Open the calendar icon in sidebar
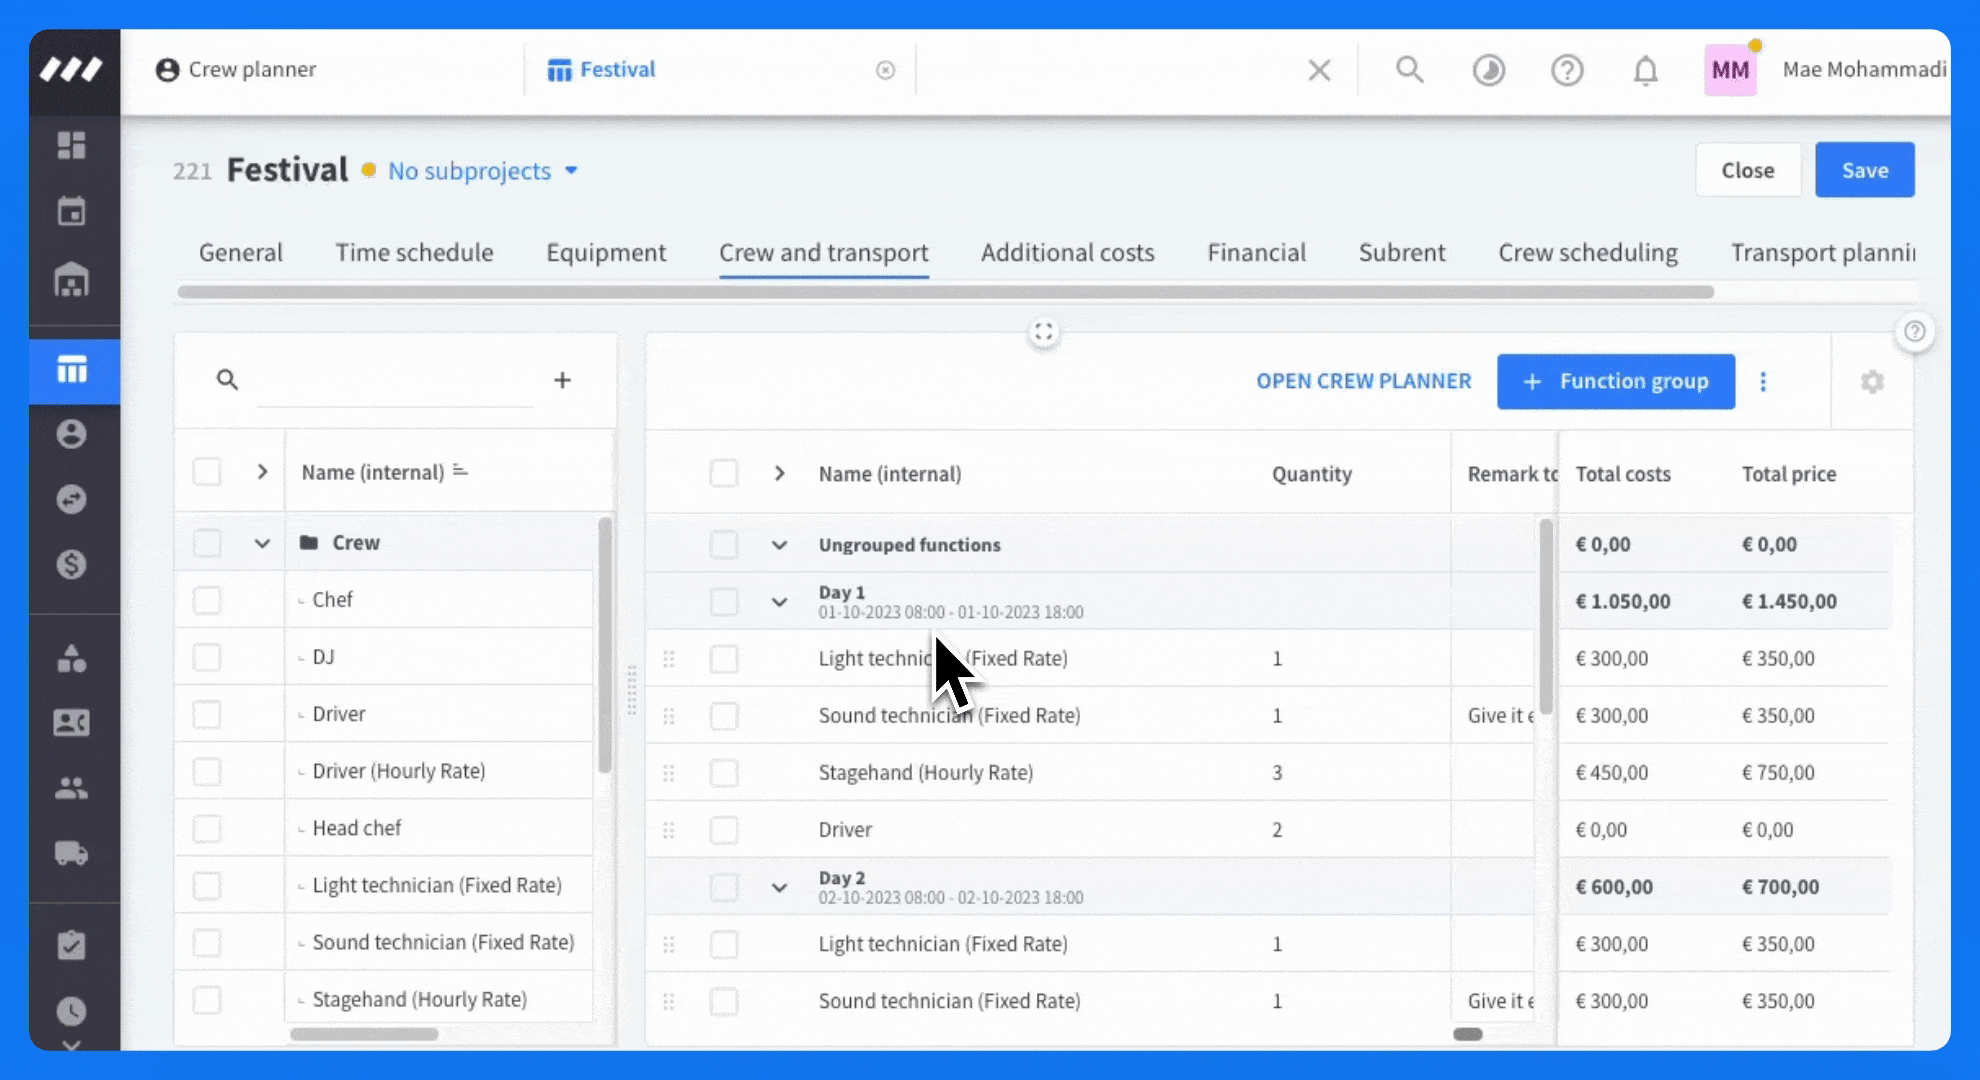 point(71,211)
